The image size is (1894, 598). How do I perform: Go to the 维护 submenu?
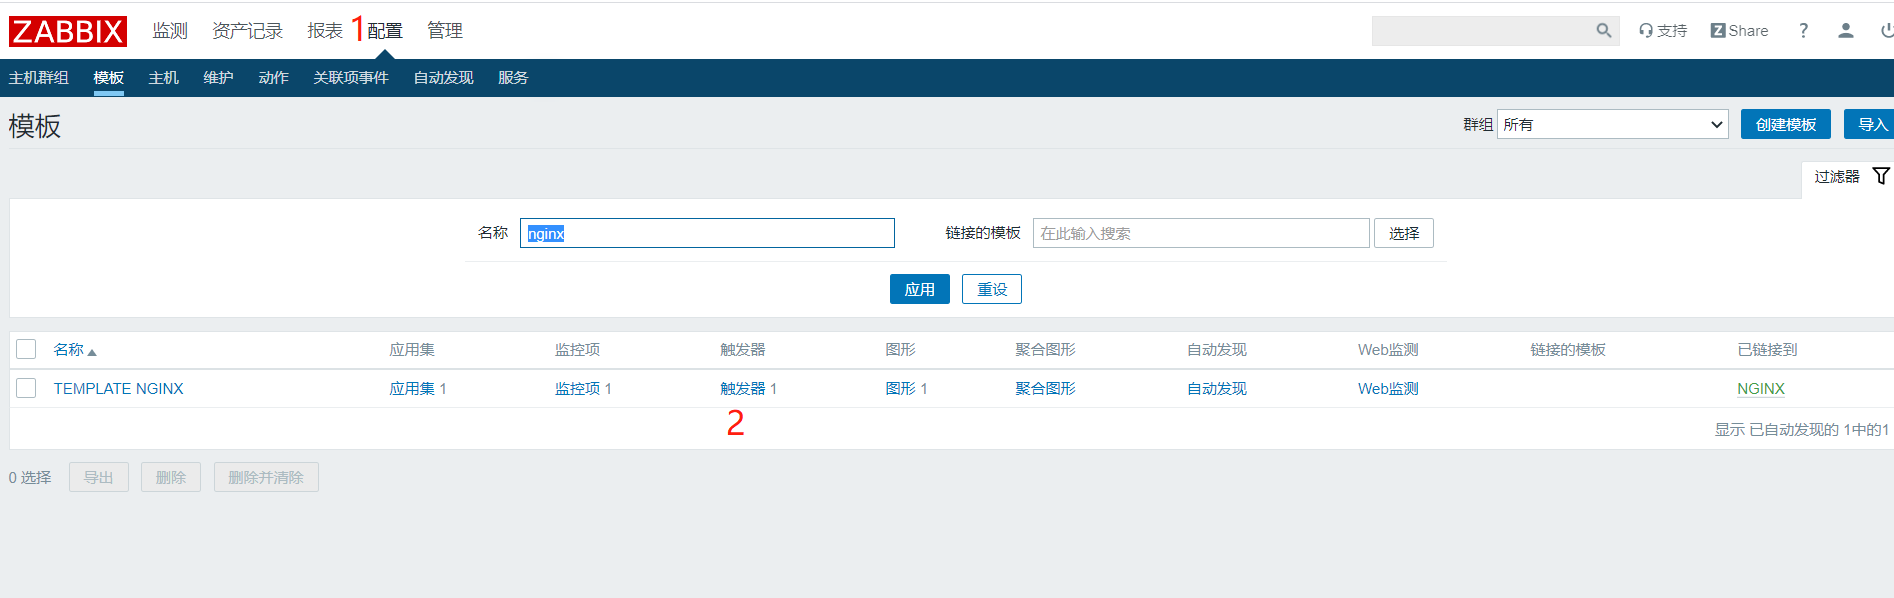click(x=218, y=78)
